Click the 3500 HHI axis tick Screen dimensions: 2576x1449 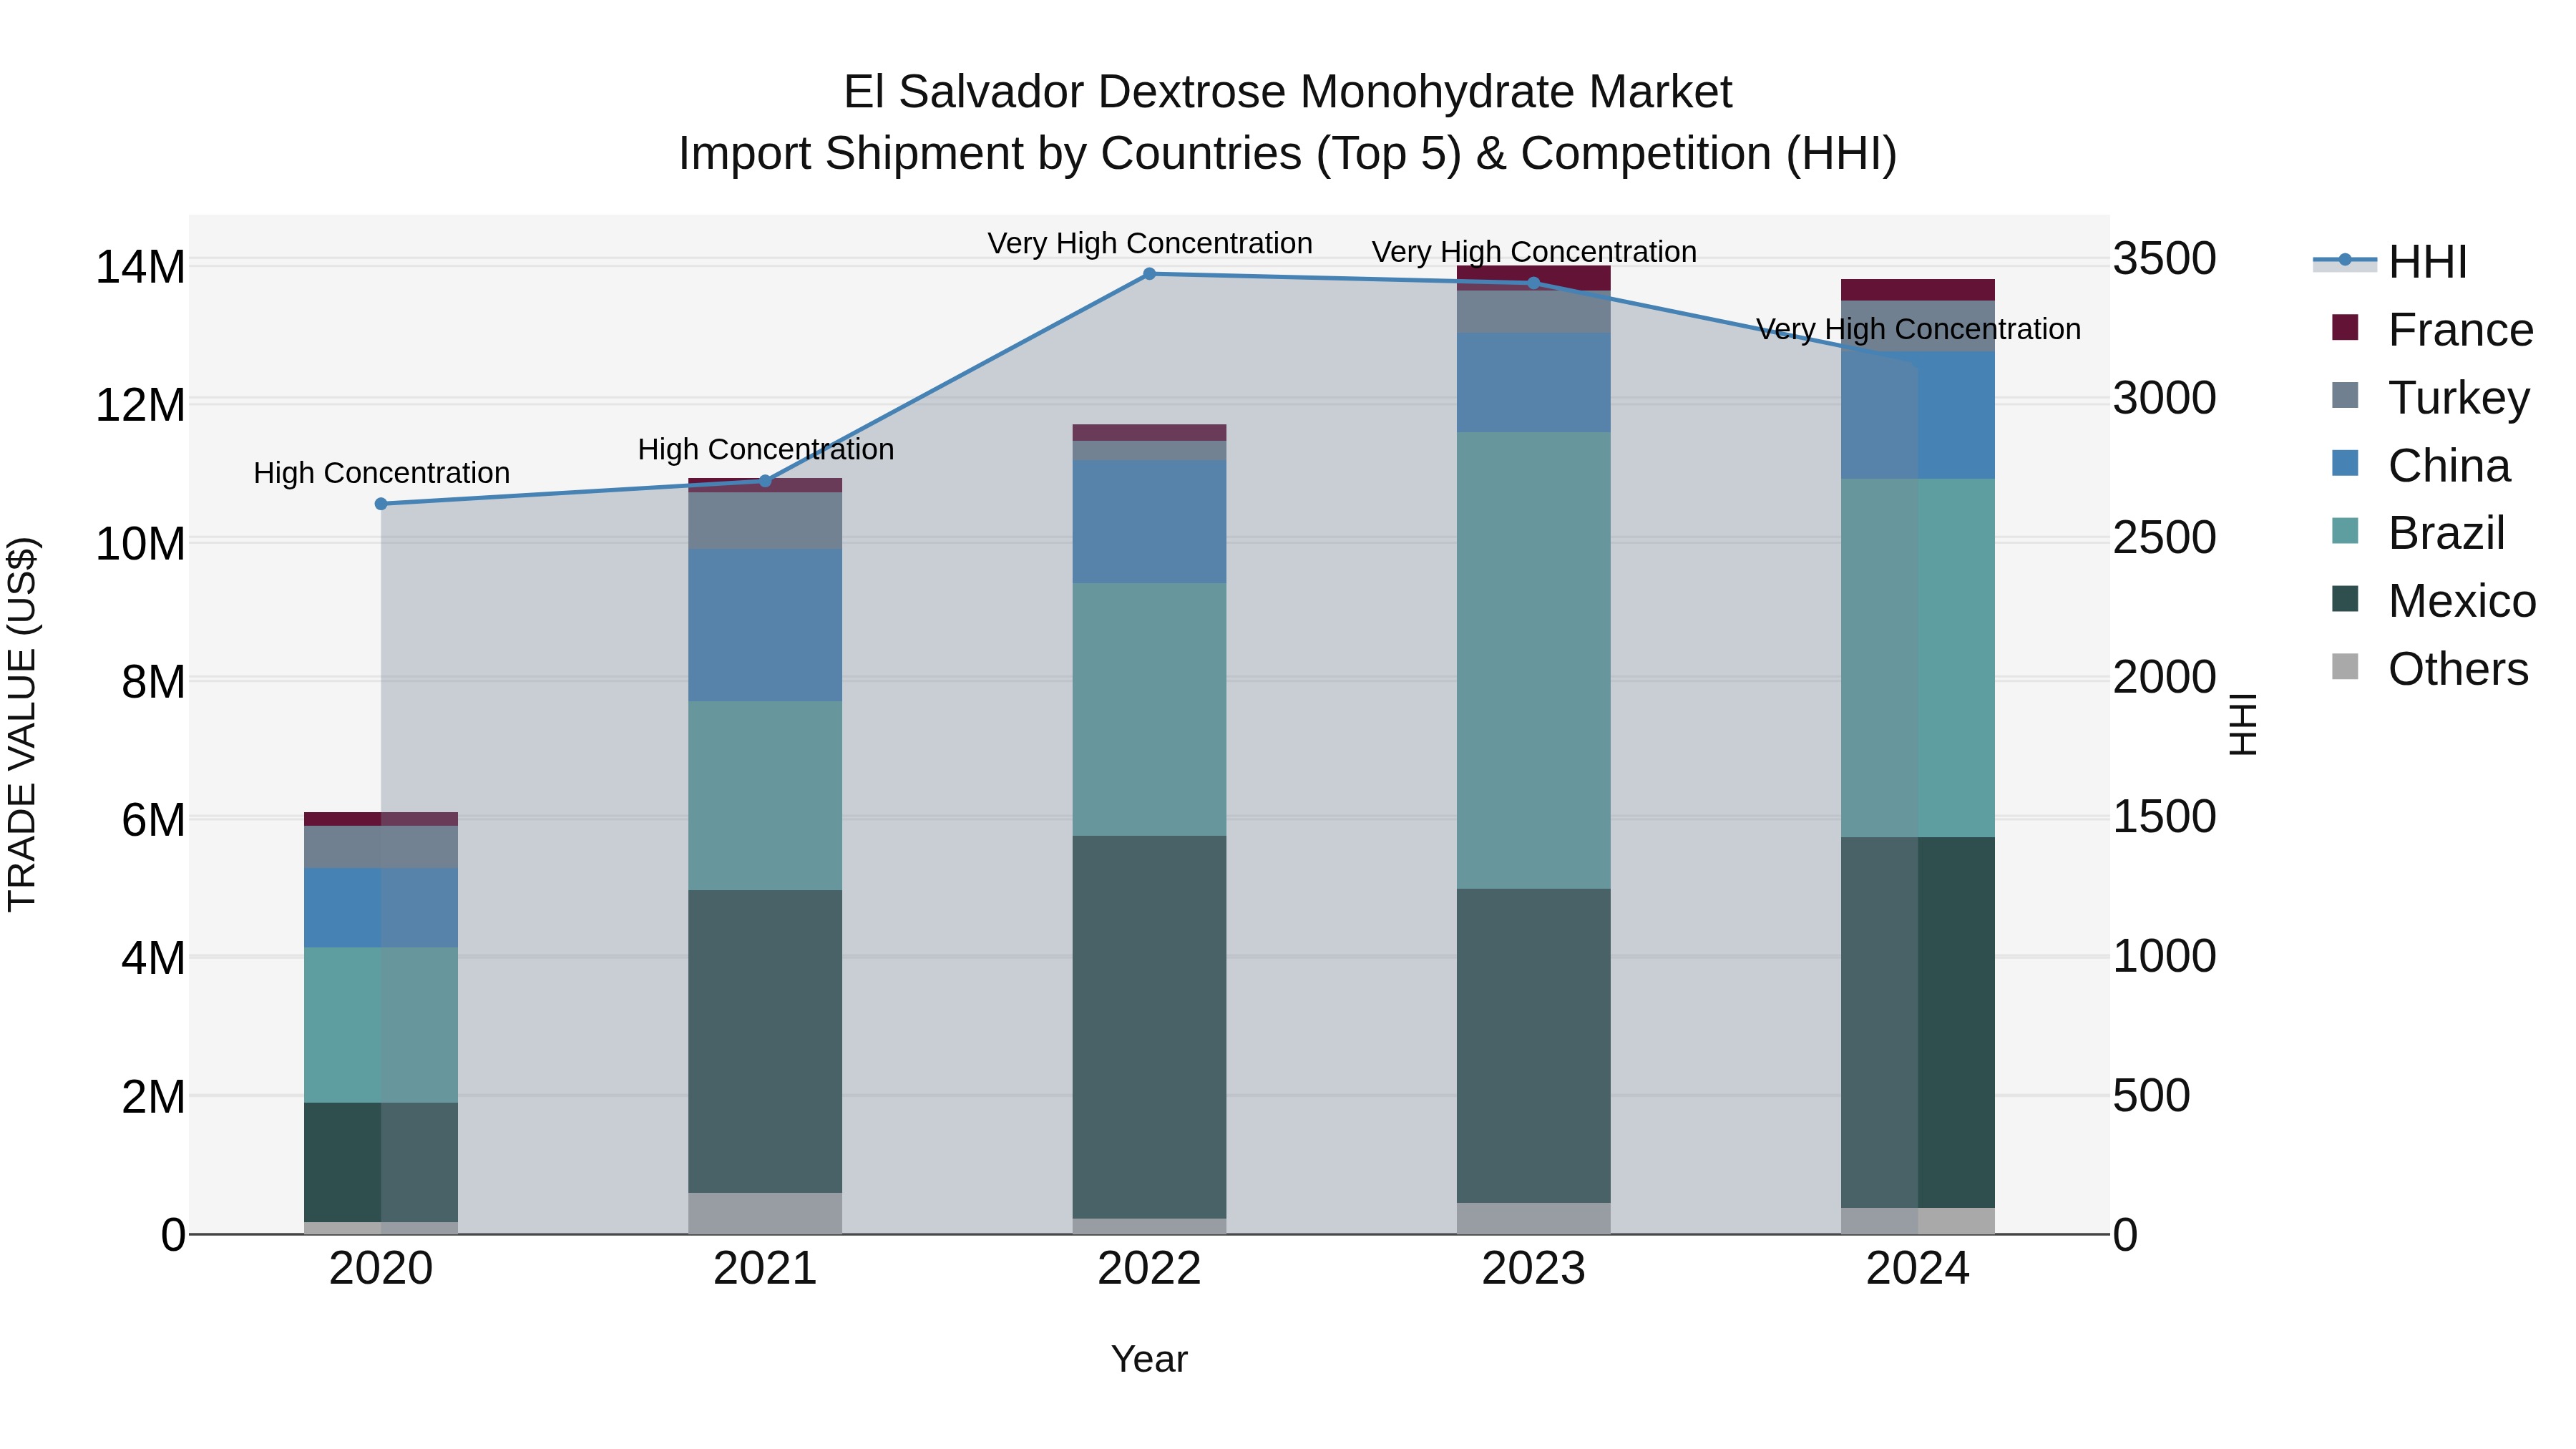2165,259
